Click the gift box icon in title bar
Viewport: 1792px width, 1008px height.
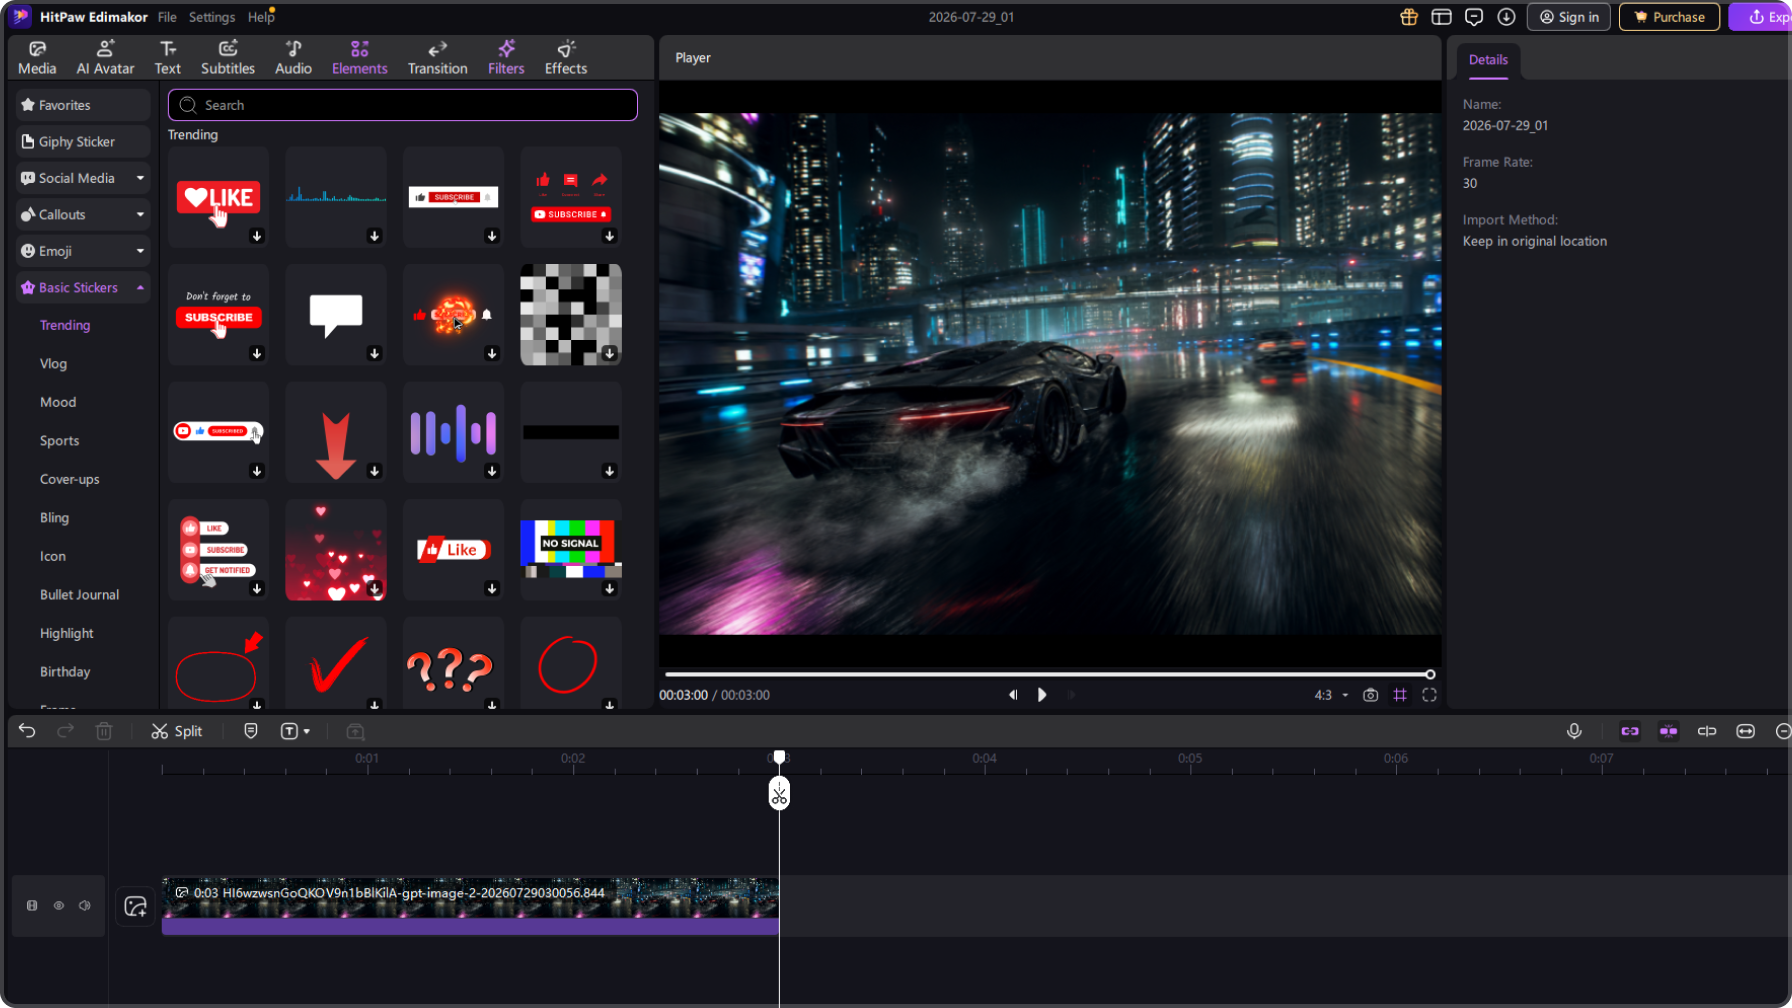1409,17
